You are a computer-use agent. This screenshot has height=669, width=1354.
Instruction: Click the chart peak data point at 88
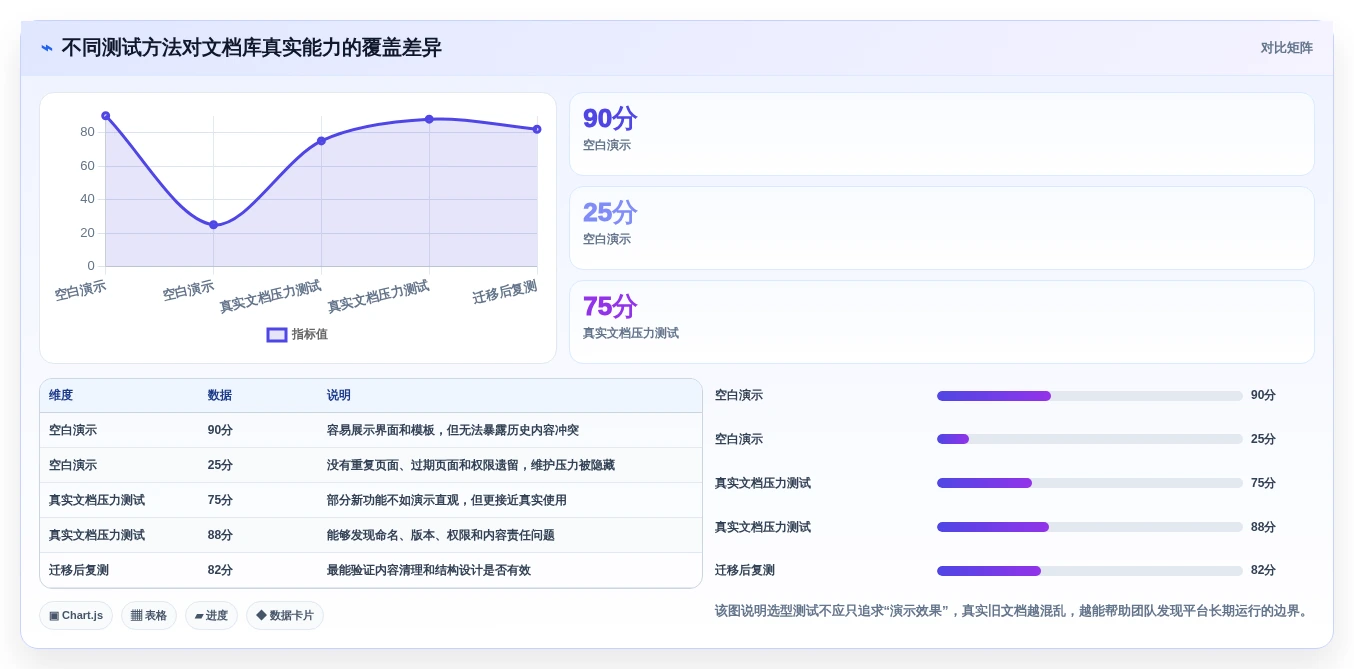coord(429,119)
